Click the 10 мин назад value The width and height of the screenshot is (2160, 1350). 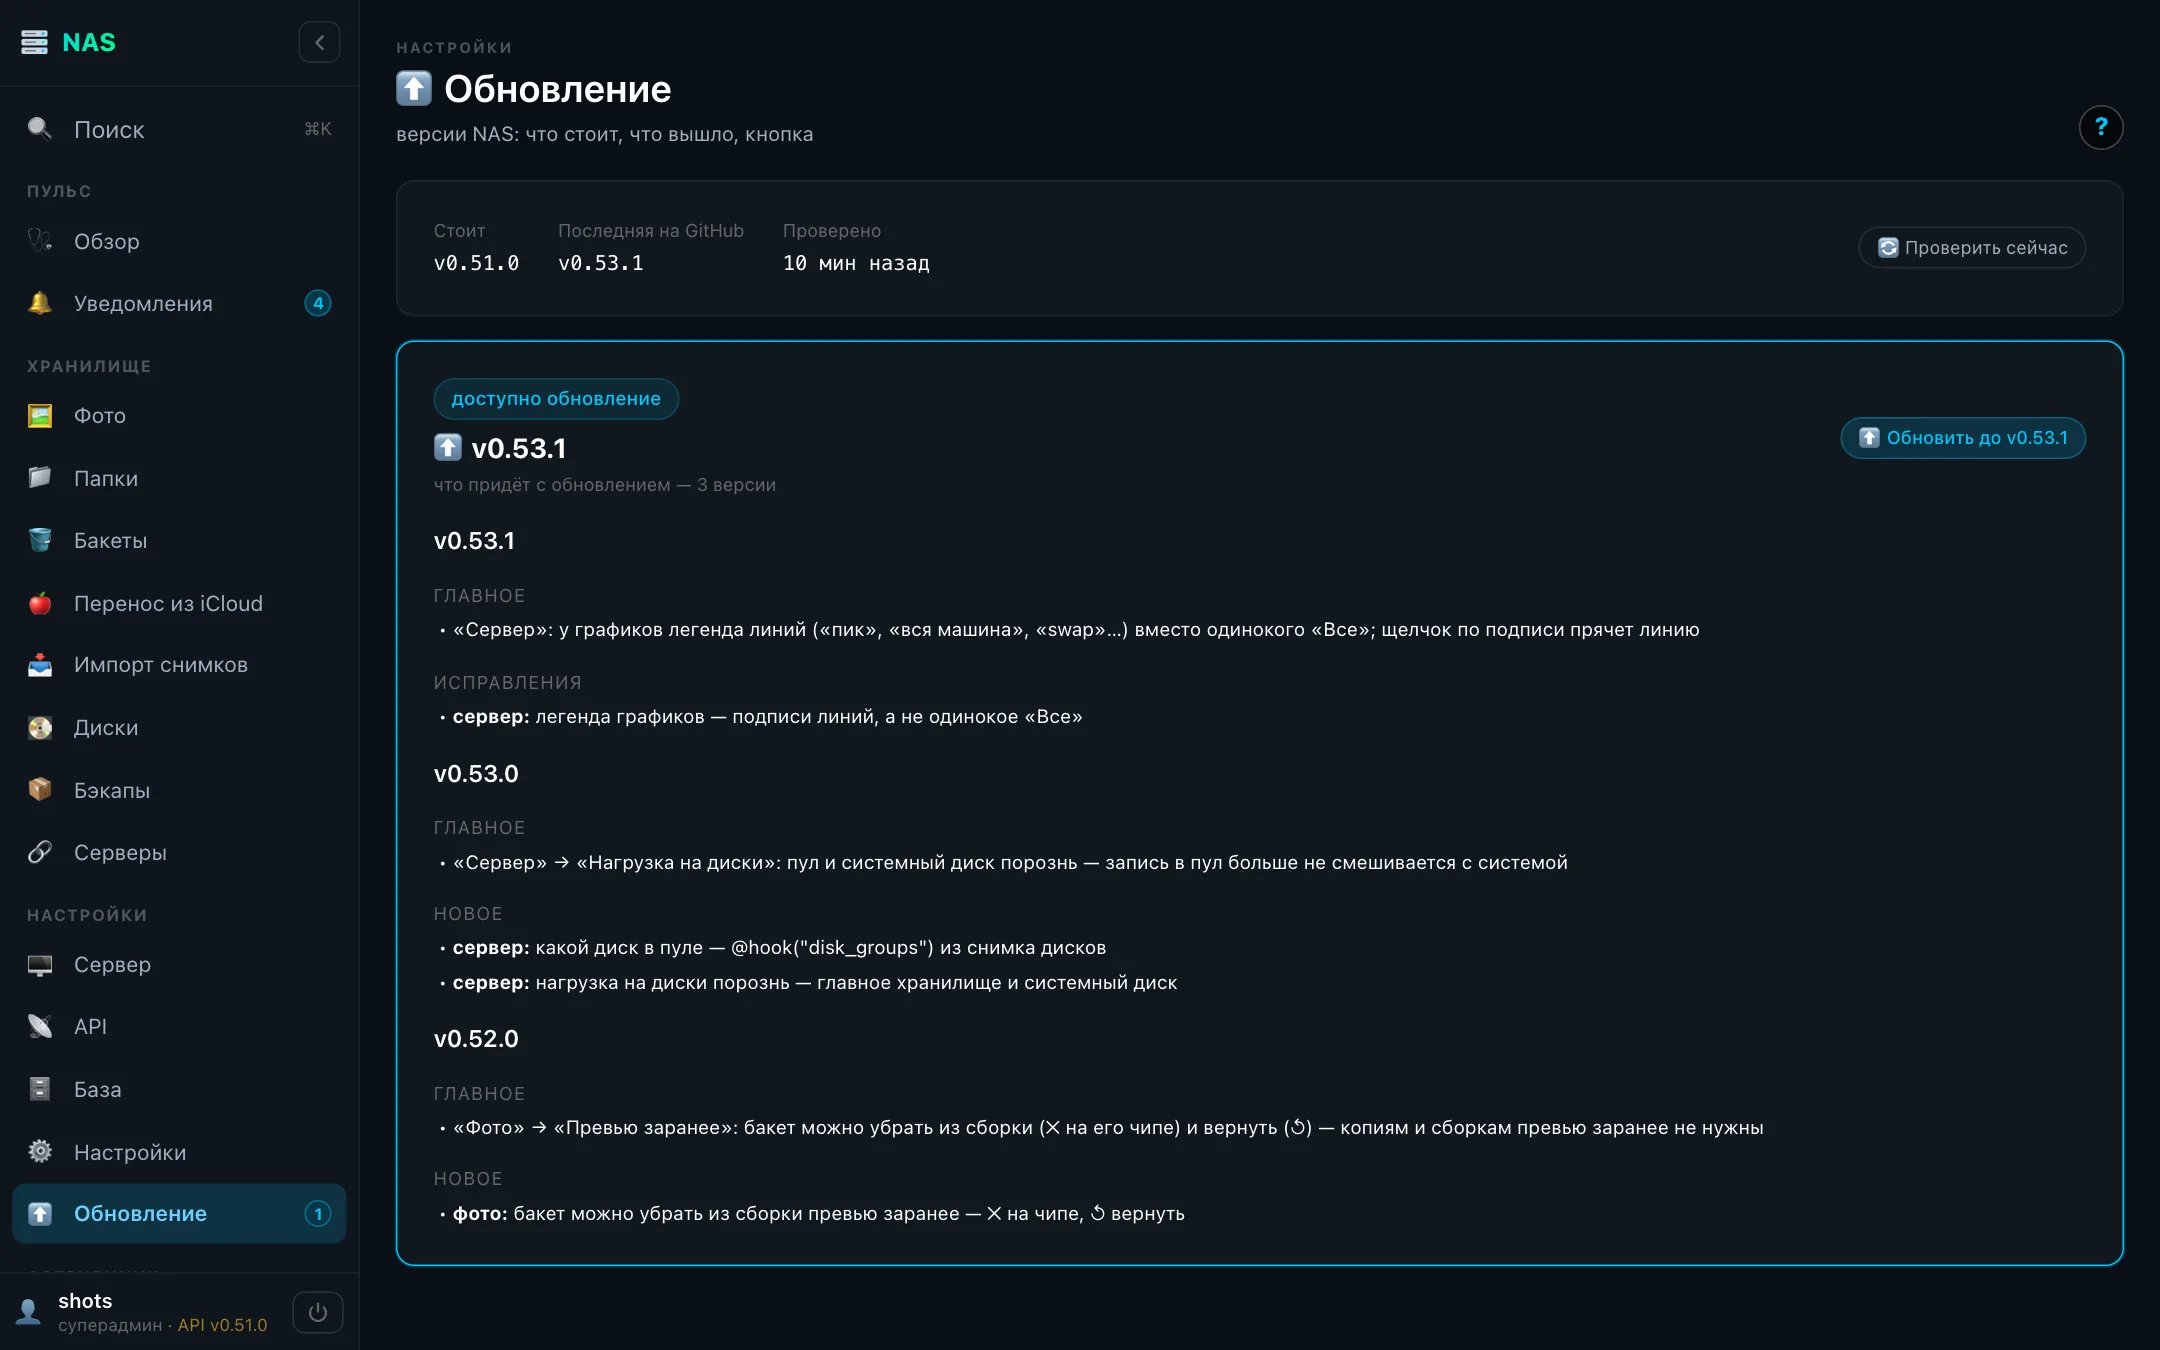coord(856,263)
